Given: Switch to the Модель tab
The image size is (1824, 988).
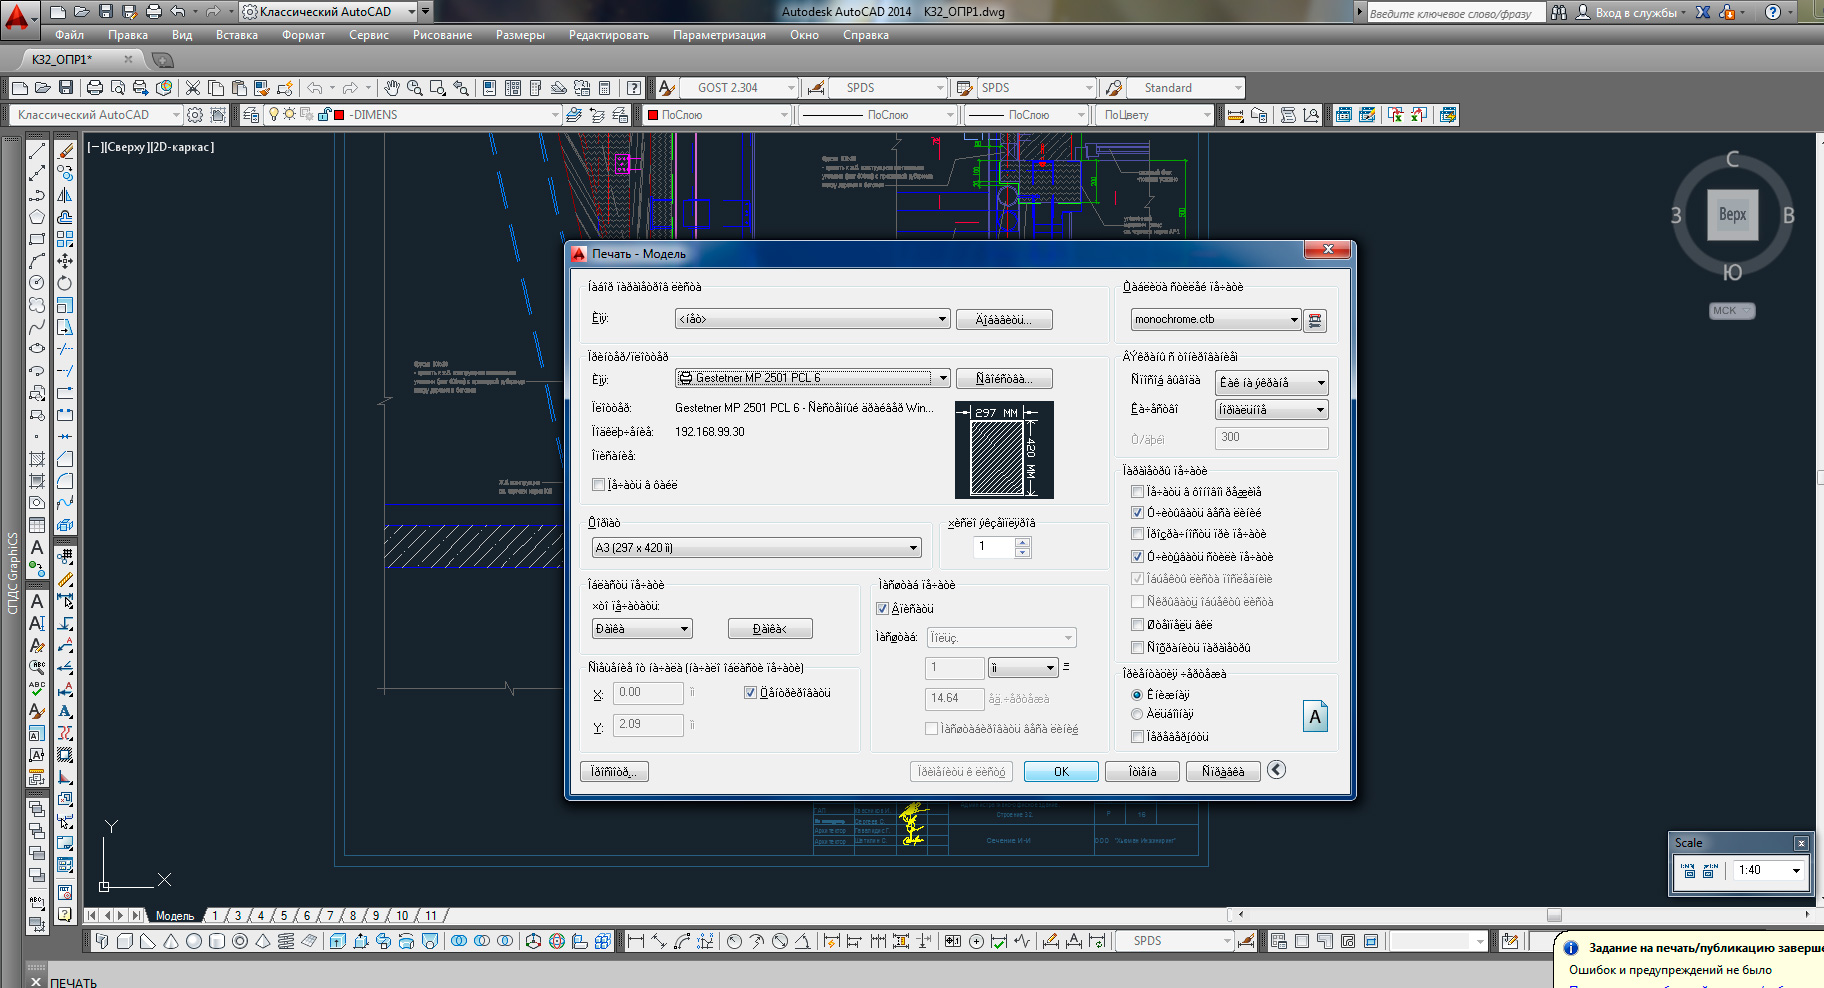Looking at the screenshot, I should [174, 915].
